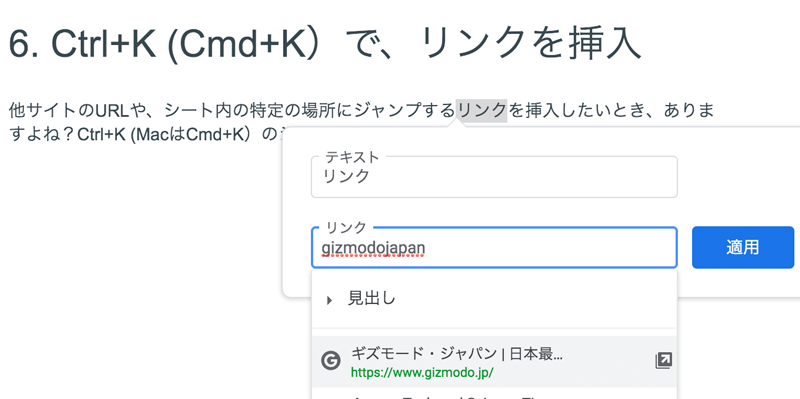Click inside the リンク URL input box
800x399 pixels.
tap(494, 247)
